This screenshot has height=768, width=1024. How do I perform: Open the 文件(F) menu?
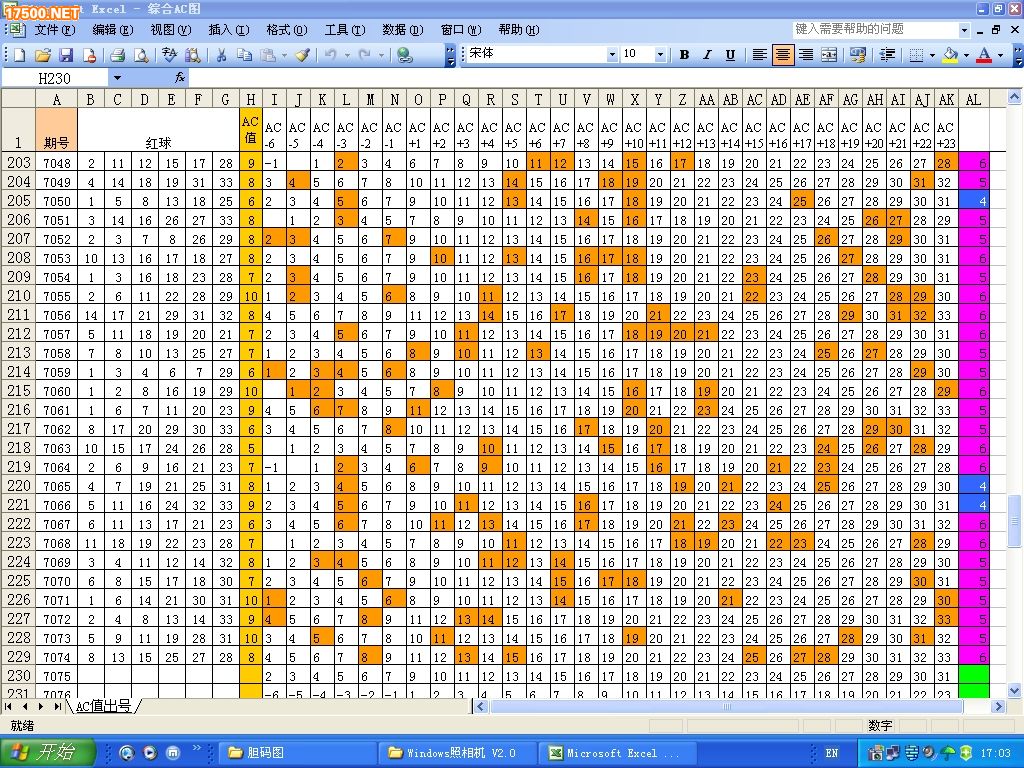(x=54, y=29)
